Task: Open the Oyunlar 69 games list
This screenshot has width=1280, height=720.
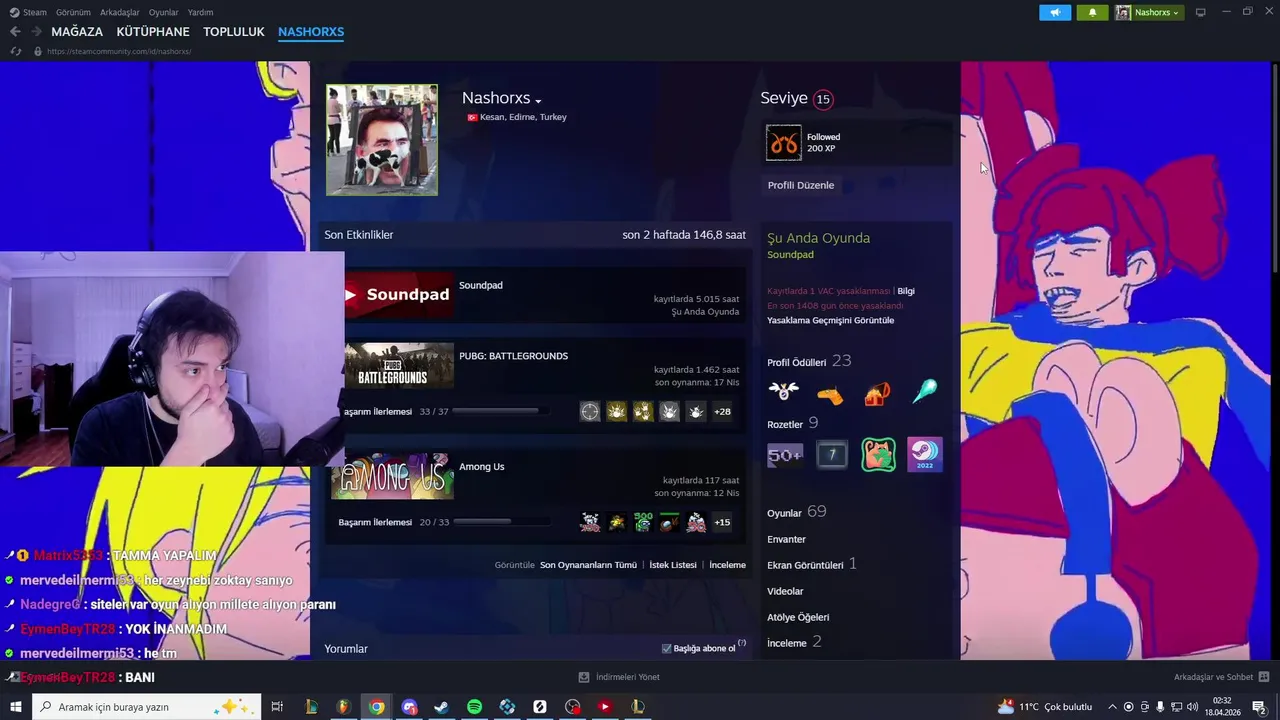Action: [797, 512]
